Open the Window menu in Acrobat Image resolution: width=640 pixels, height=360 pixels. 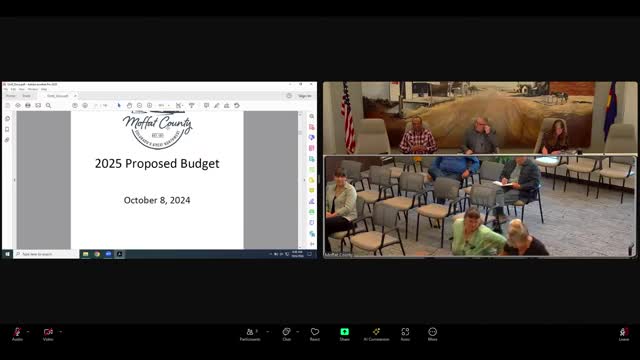(33, 89)
